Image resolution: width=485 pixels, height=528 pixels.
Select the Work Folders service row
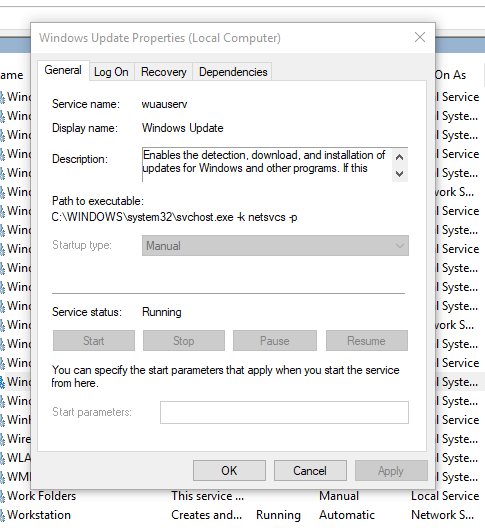[x=242, y=496]
